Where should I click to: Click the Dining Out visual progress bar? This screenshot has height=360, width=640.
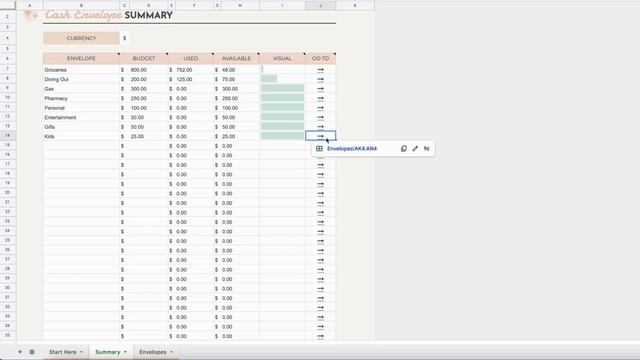[x=269, y=79]
